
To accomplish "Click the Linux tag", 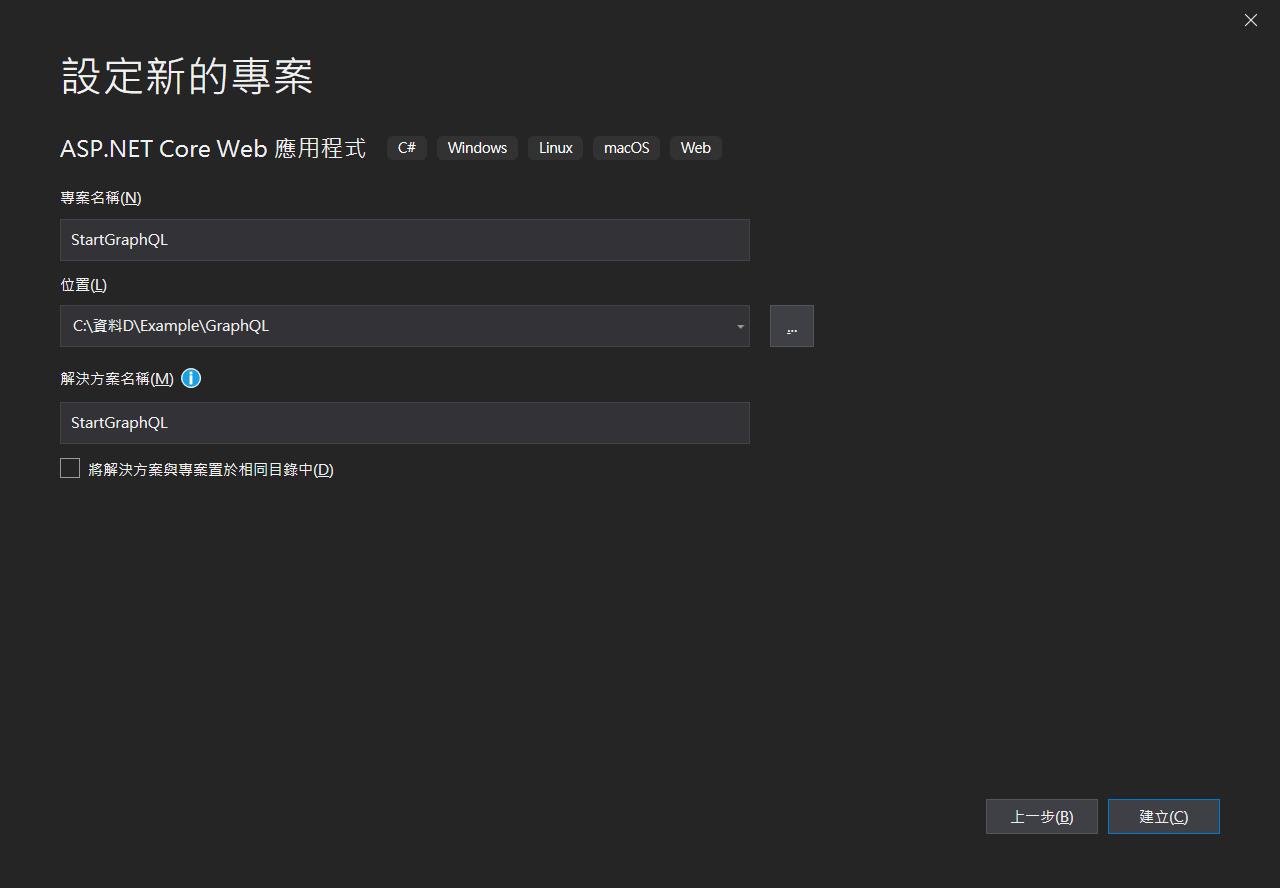I will tap(556, 148).
